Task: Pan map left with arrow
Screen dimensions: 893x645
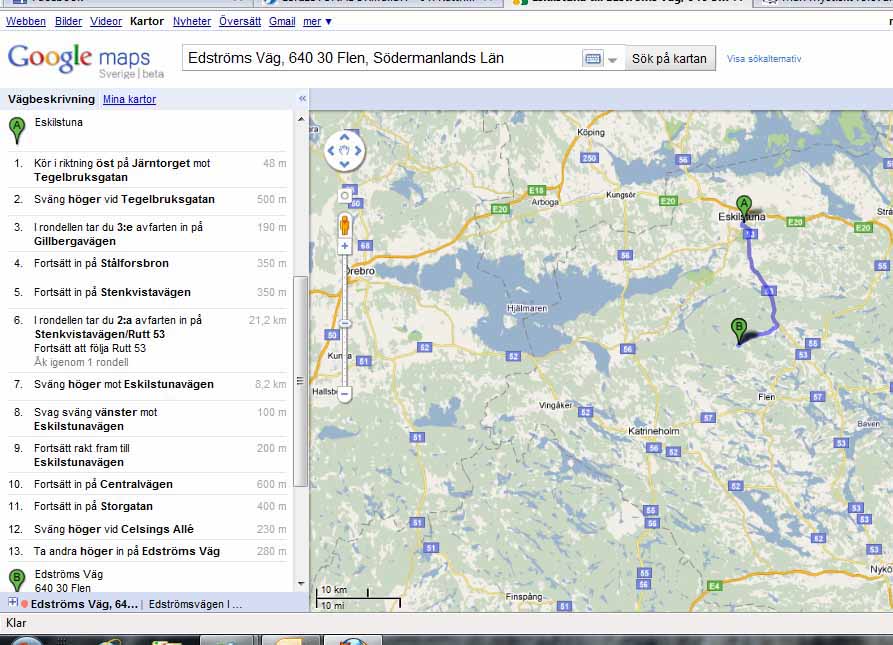Action: click(x=331, y=151)
